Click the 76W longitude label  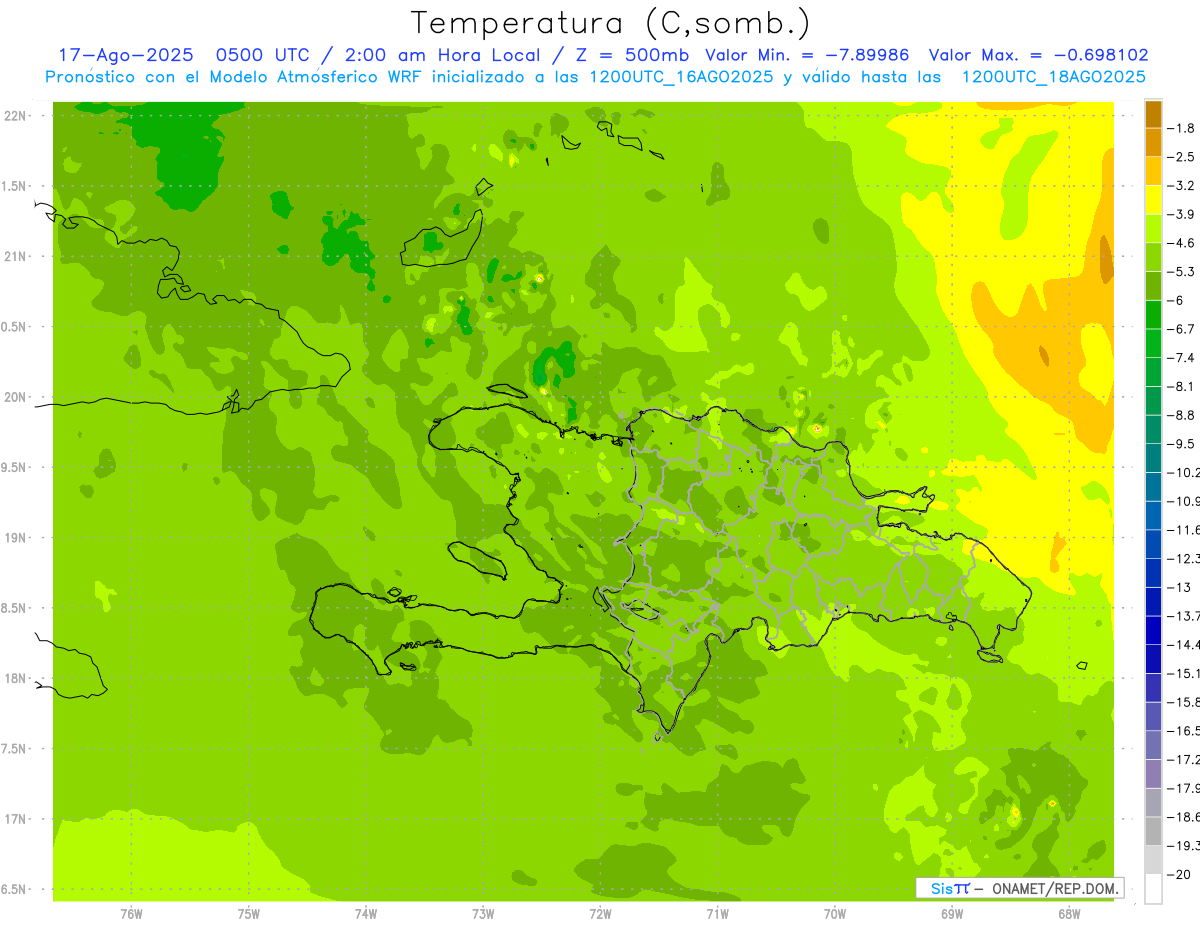tap(131, 914)
